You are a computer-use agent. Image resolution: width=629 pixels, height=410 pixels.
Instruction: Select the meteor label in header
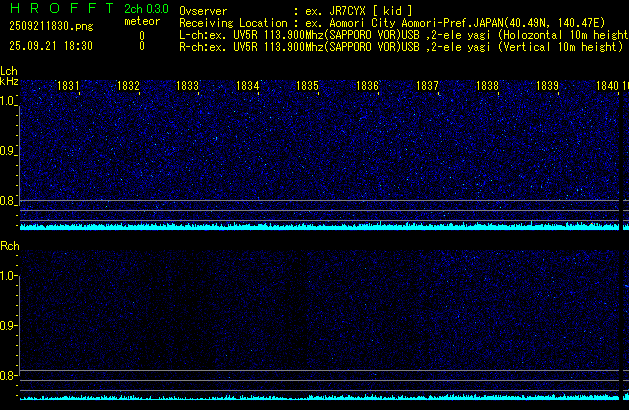coord(141,21)
